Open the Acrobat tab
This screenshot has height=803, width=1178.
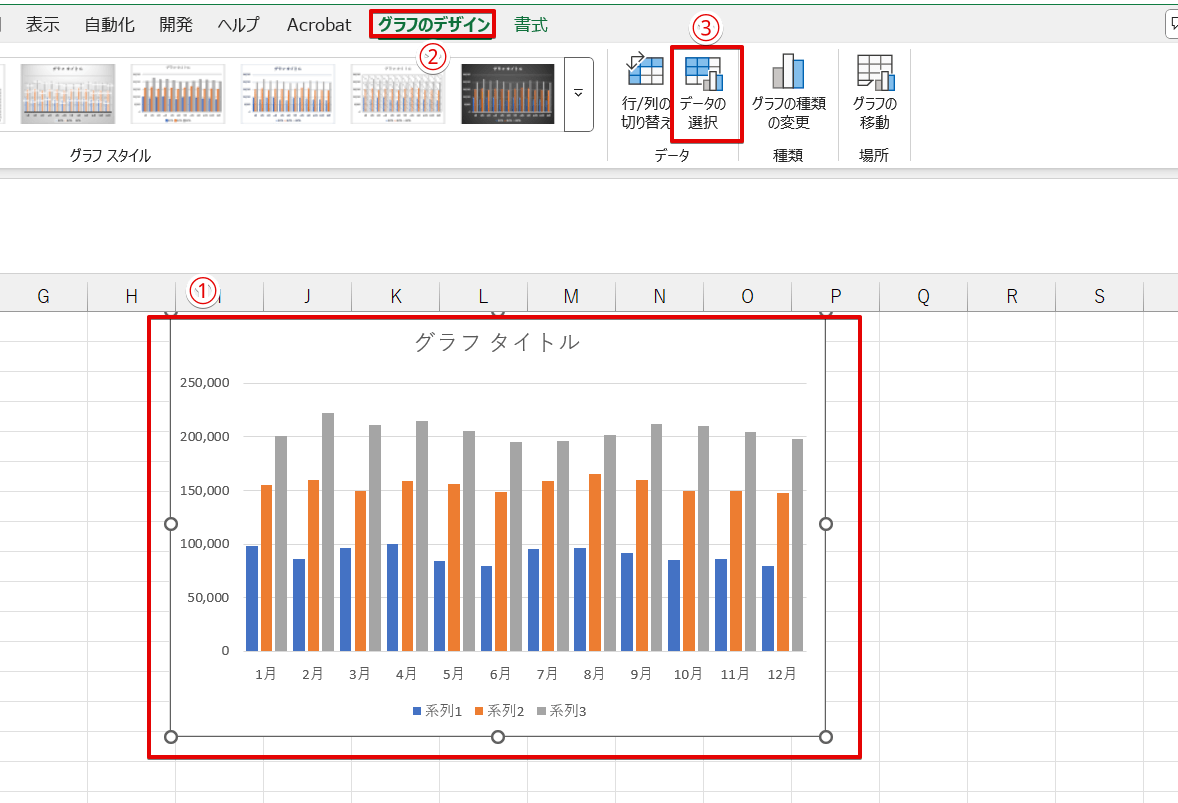coord(319,25)
